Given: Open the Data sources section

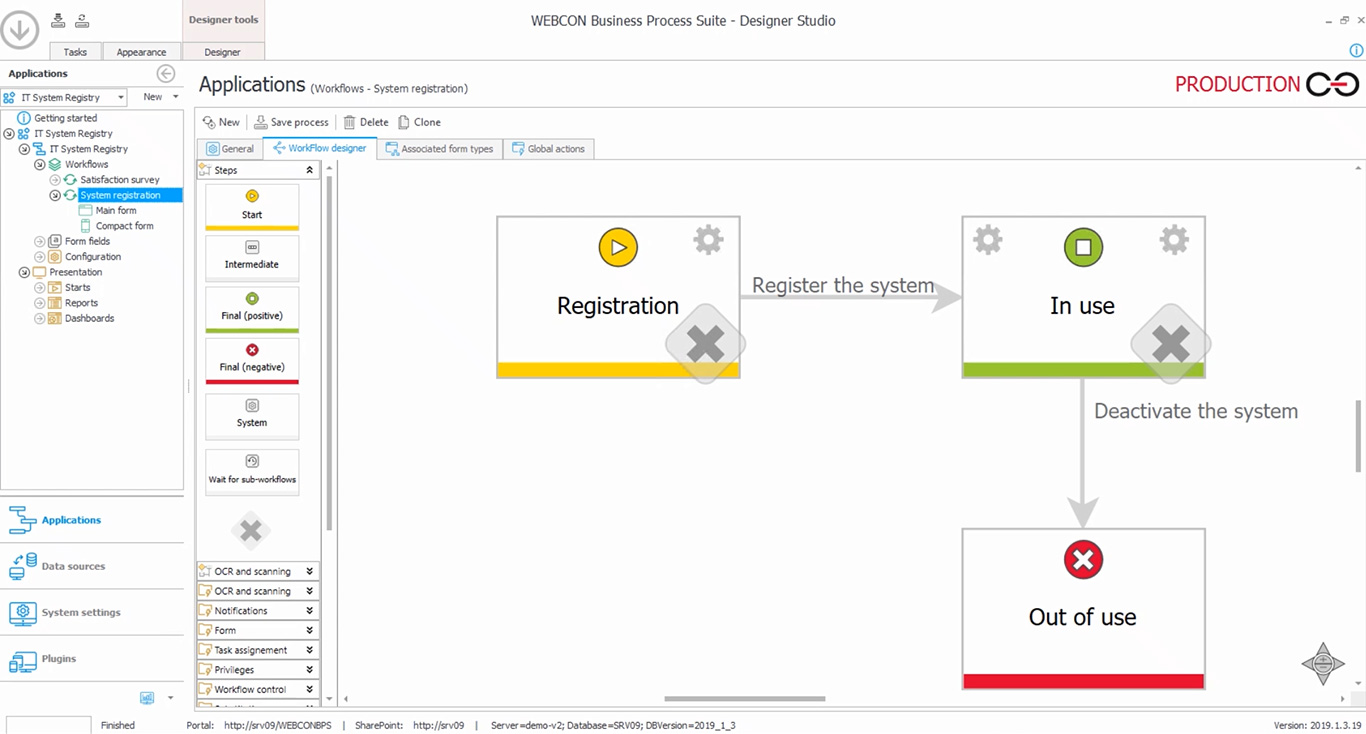Looking at the screenshot, I should [73, 566].
